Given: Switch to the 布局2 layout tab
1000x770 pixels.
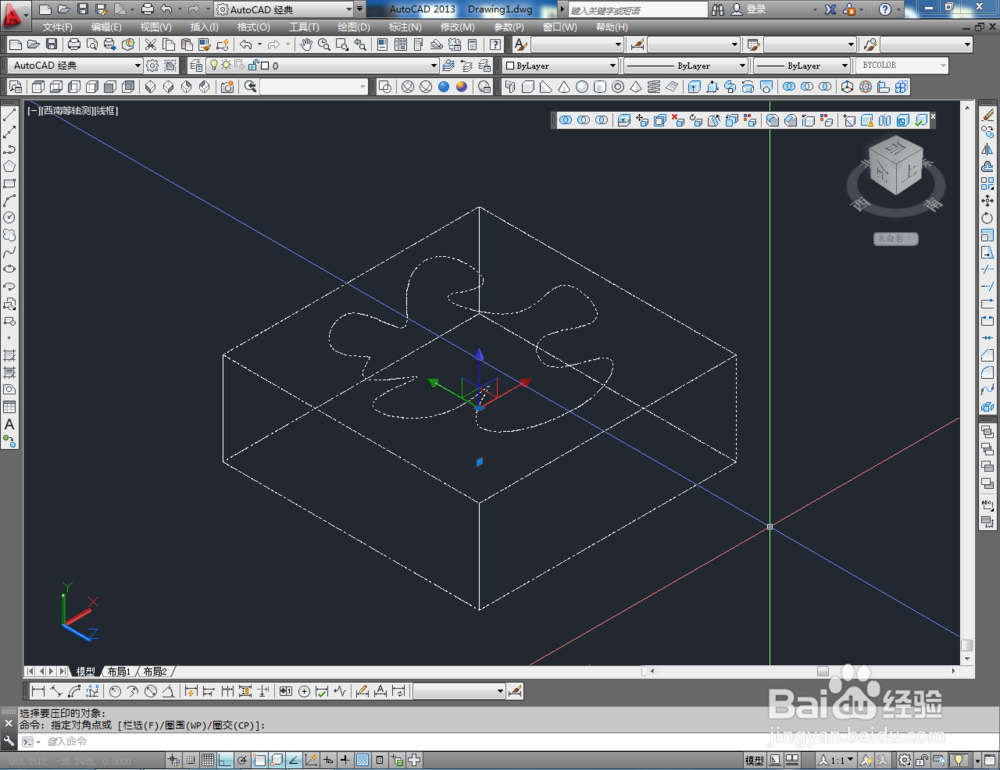Looking at the screenshot, I should (155, 671).
